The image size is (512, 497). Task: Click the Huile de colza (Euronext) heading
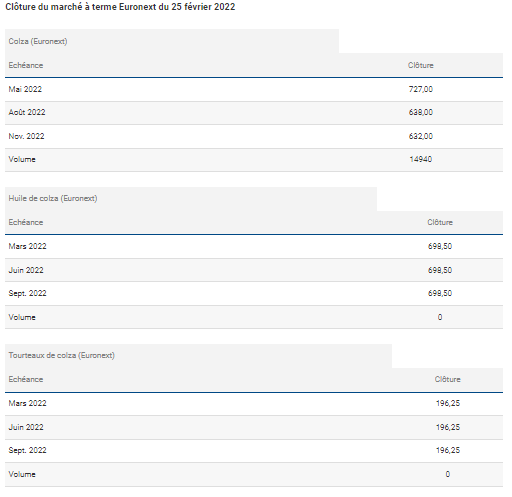tap(53, 198)
